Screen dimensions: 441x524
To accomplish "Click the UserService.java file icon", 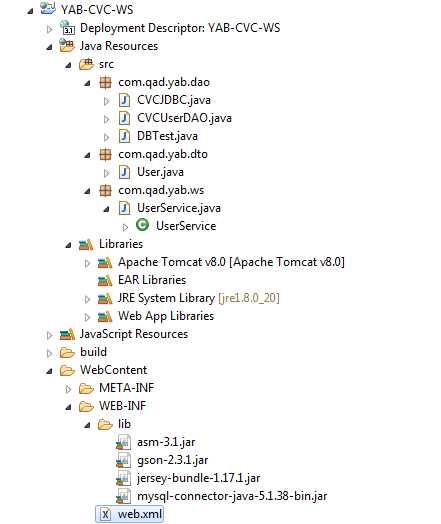I will point(124,208).
